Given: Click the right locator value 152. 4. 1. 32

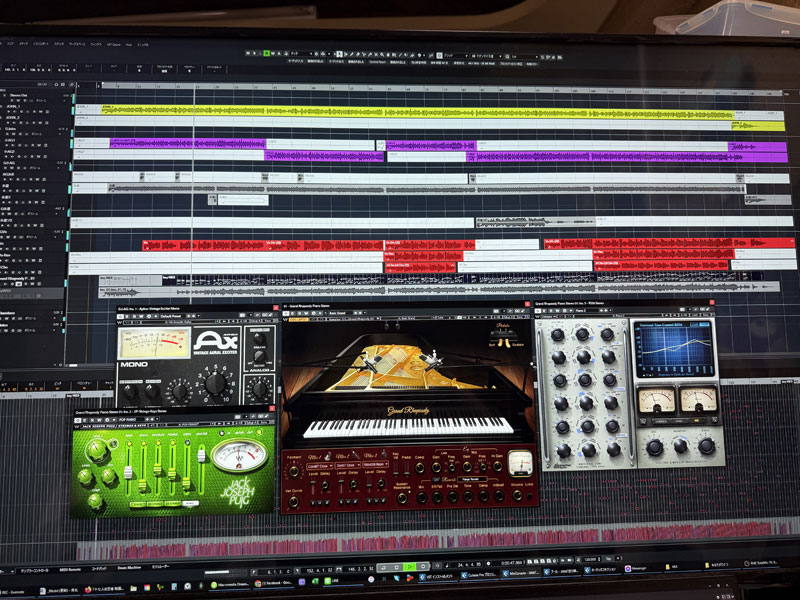Looking at the screenshot, I should pyautogui.click(x=318, y=570).
